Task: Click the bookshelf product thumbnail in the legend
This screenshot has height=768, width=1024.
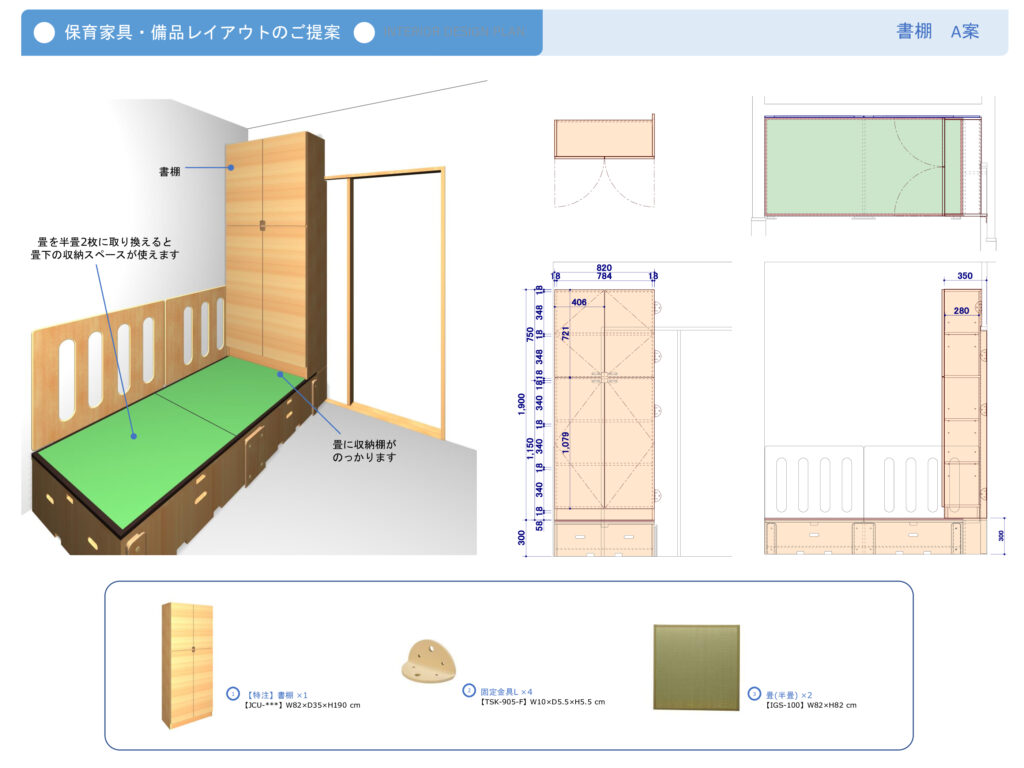Action: click(187, 665)
